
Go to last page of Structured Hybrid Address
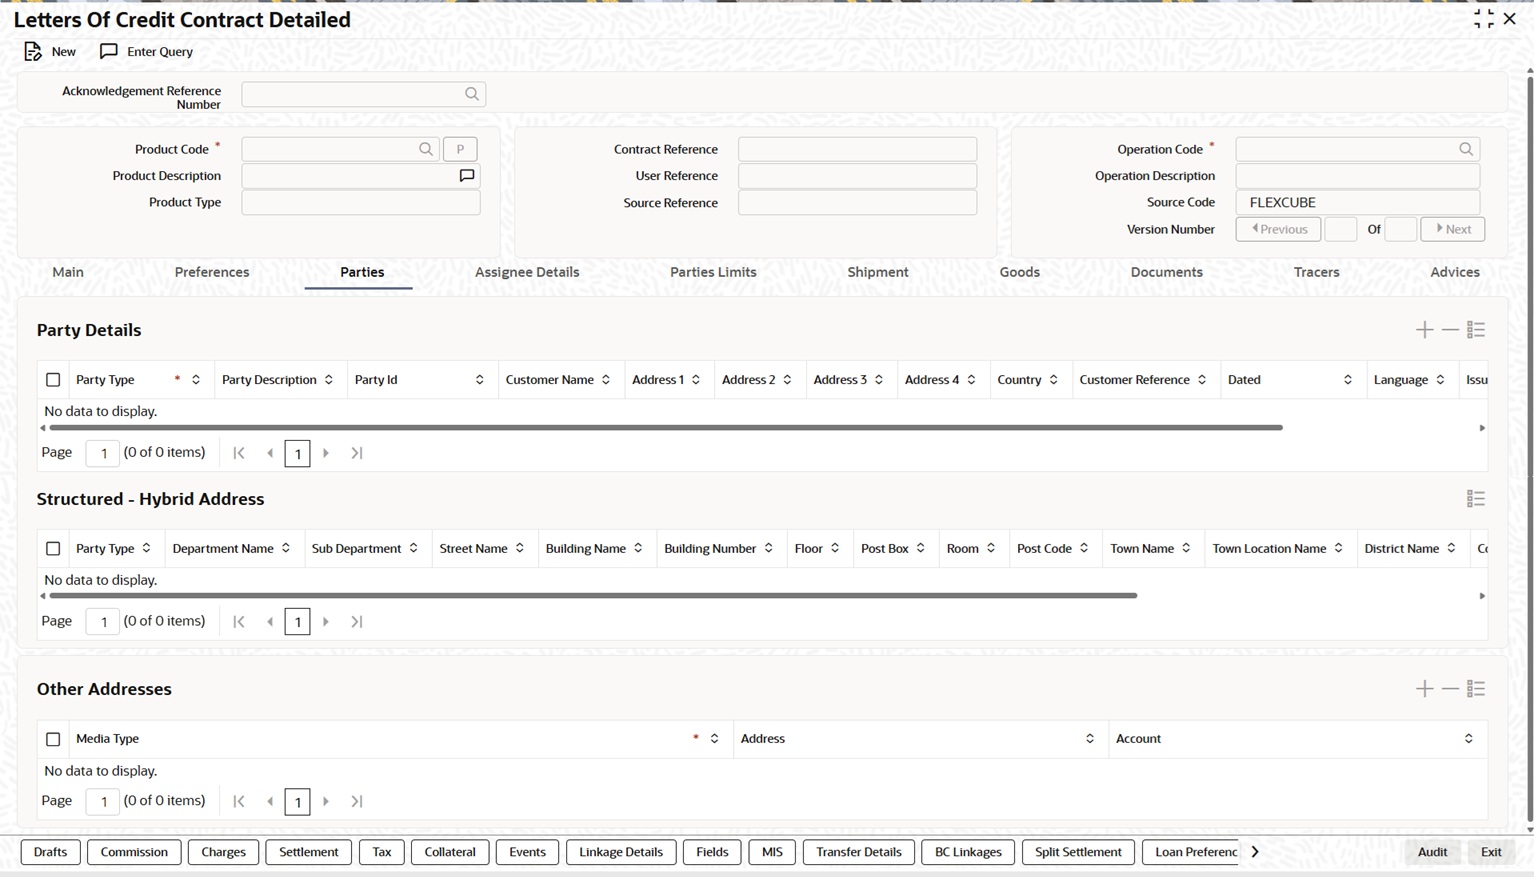357,622
